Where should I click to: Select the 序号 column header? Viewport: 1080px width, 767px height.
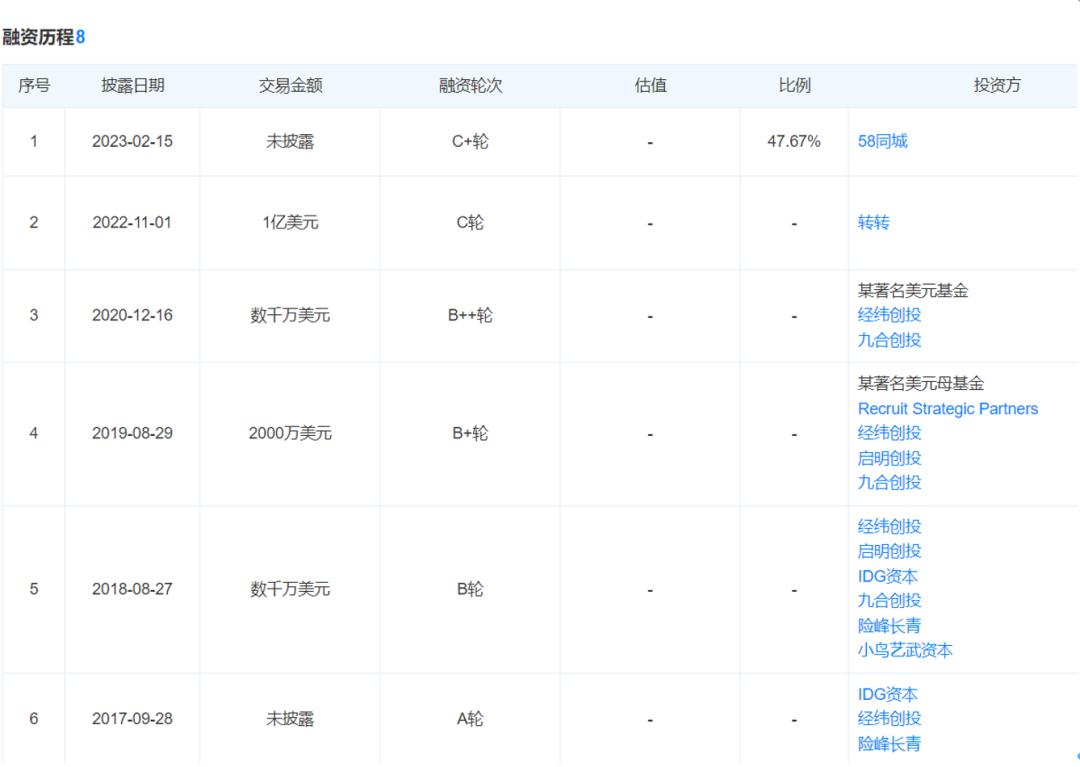34,85
